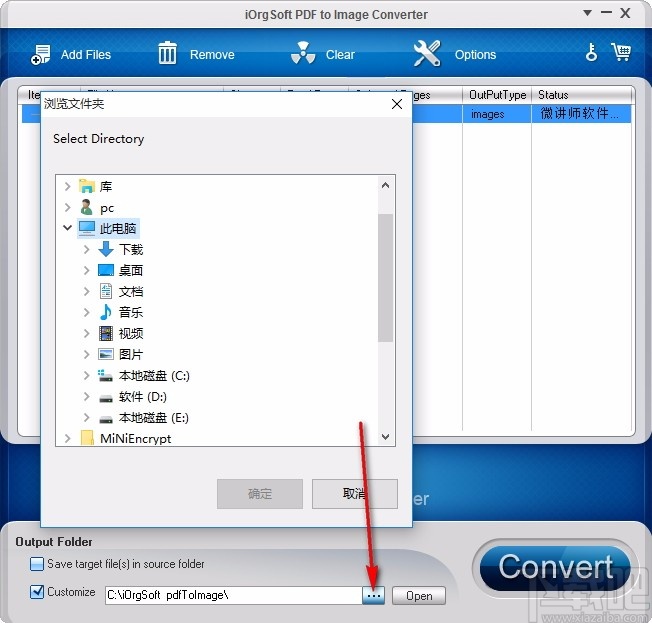The width and height of the screenshot is (652, 623).
Task: Click the shopping cart purchase icon
Action: pos(621,52)
